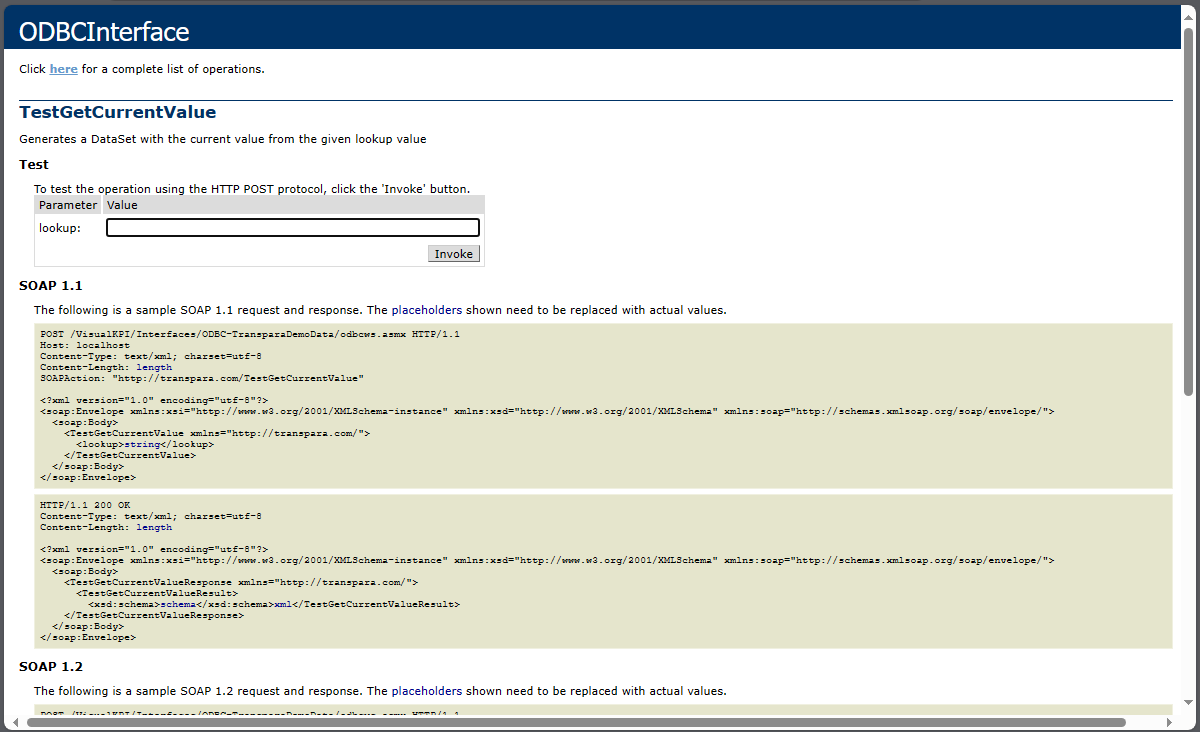This screenshot has width=1200, height=732.
Task: Click the 'lookup:' parameter label
Action: (x=60, y=228)
